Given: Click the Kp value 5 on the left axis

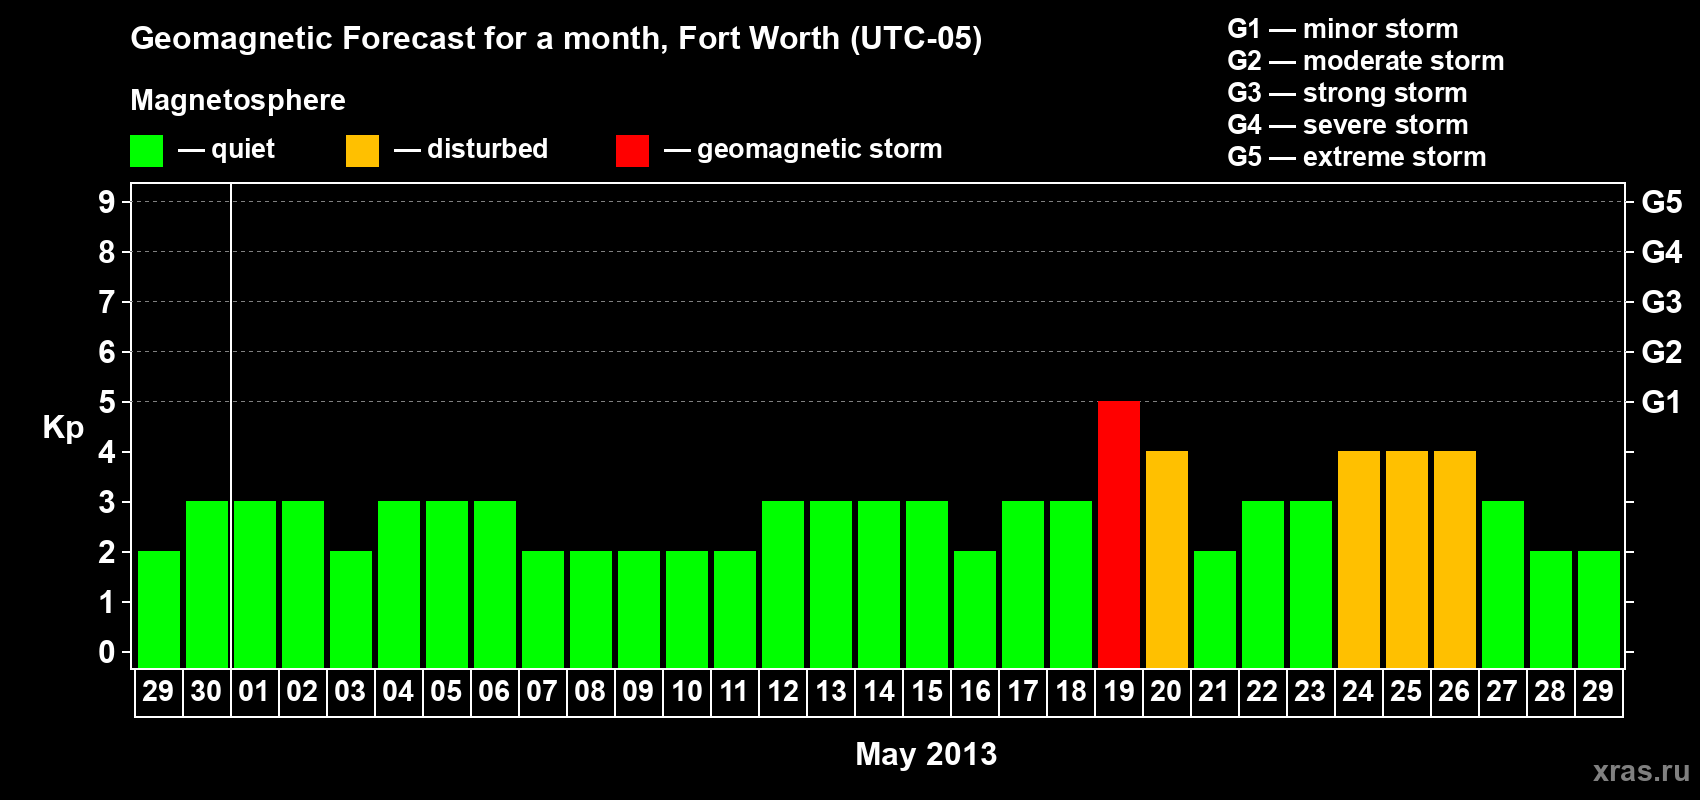Looking at the screenshot, I should (107, 402).
